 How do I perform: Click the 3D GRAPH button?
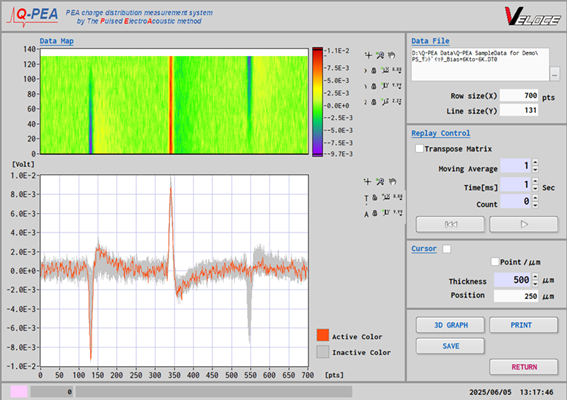point(450,325)
